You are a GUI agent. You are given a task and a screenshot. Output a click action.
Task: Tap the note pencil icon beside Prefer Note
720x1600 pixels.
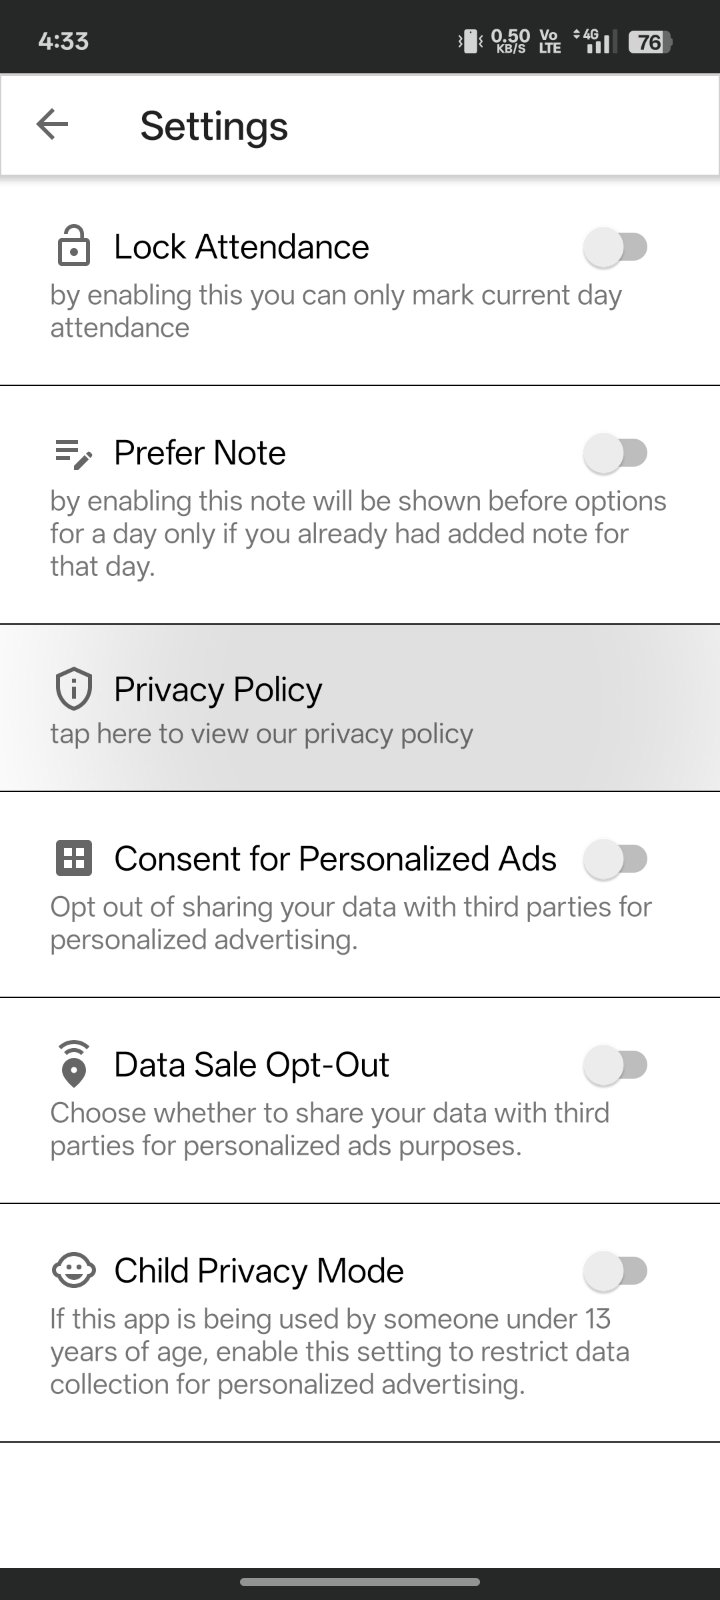coord(73,454)
